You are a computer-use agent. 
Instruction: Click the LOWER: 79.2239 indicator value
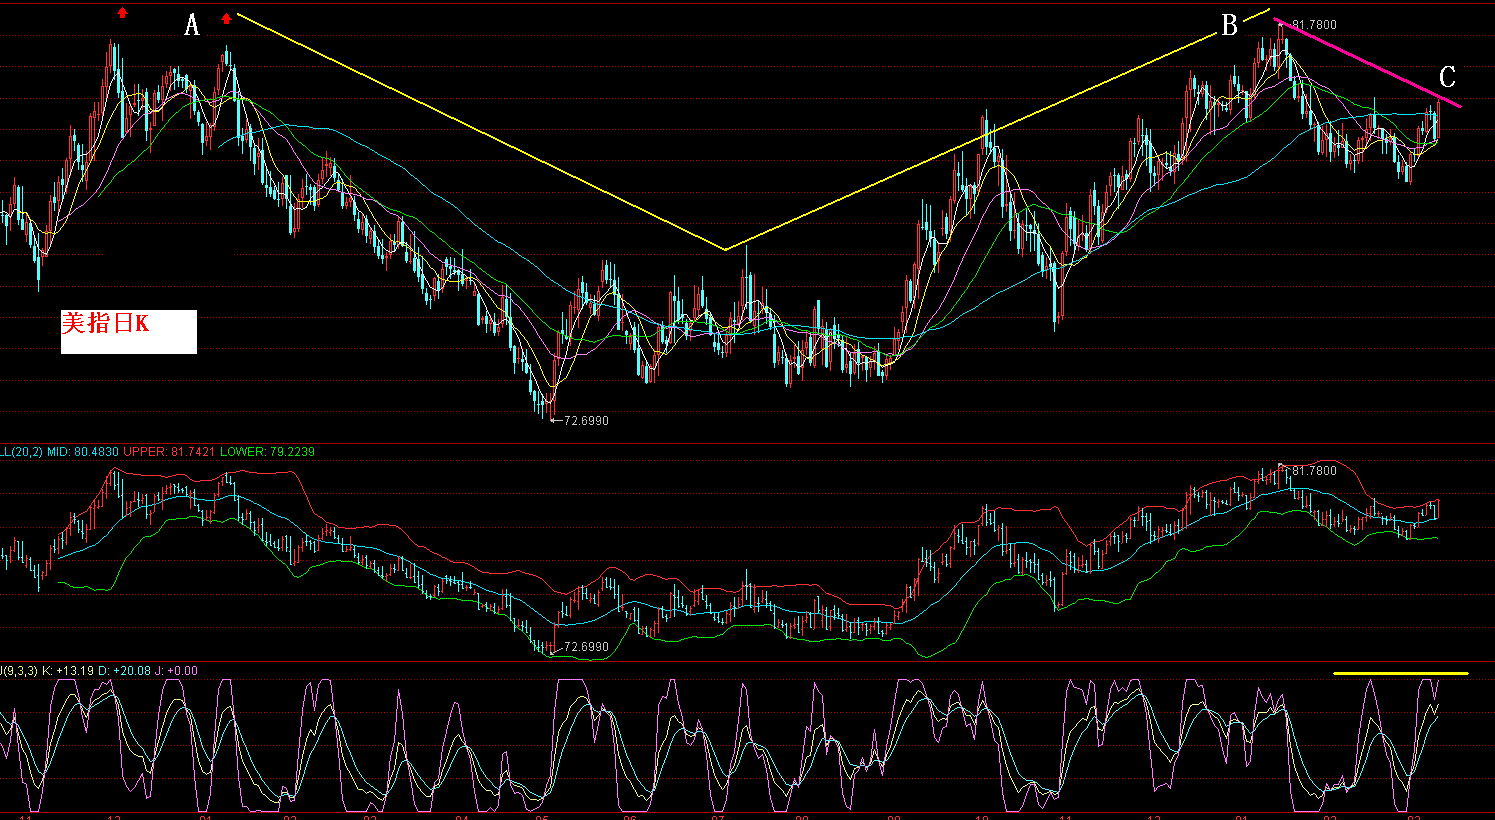point(267,452)
